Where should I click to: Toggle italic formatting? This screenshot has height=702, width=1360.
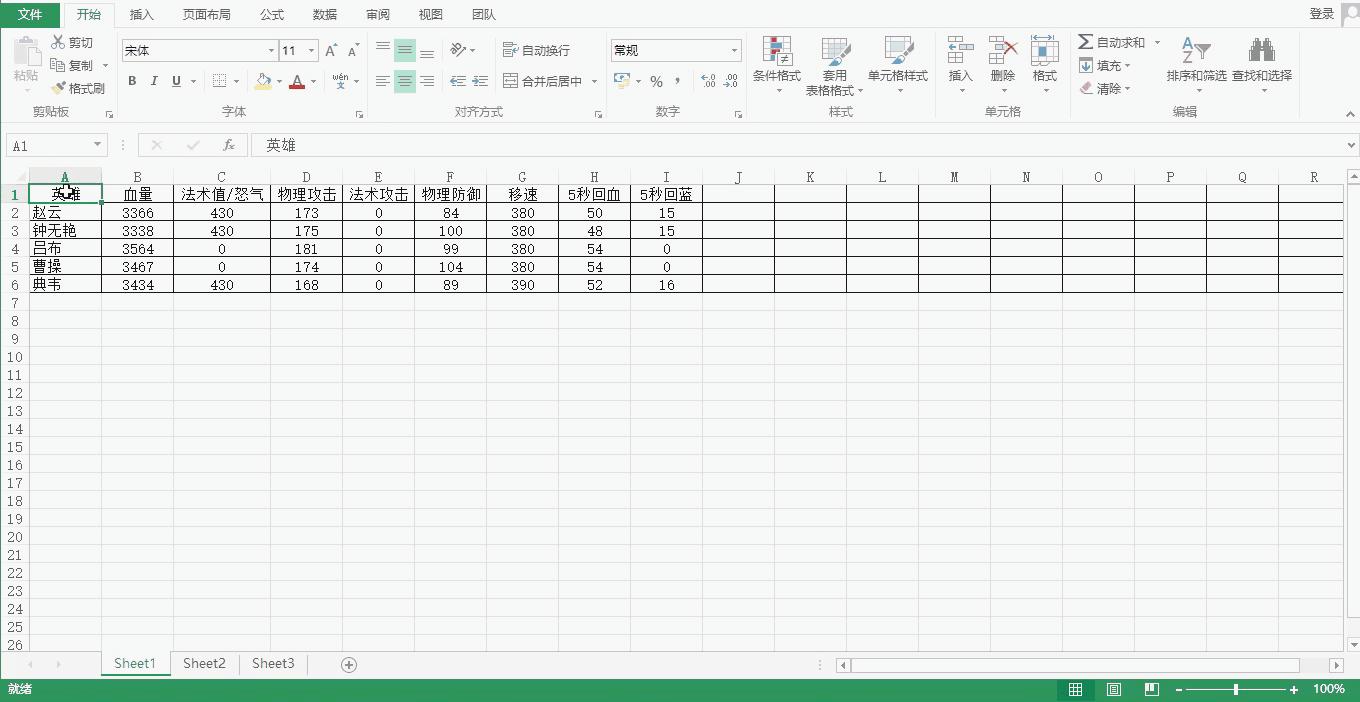(x=154, y=81)
